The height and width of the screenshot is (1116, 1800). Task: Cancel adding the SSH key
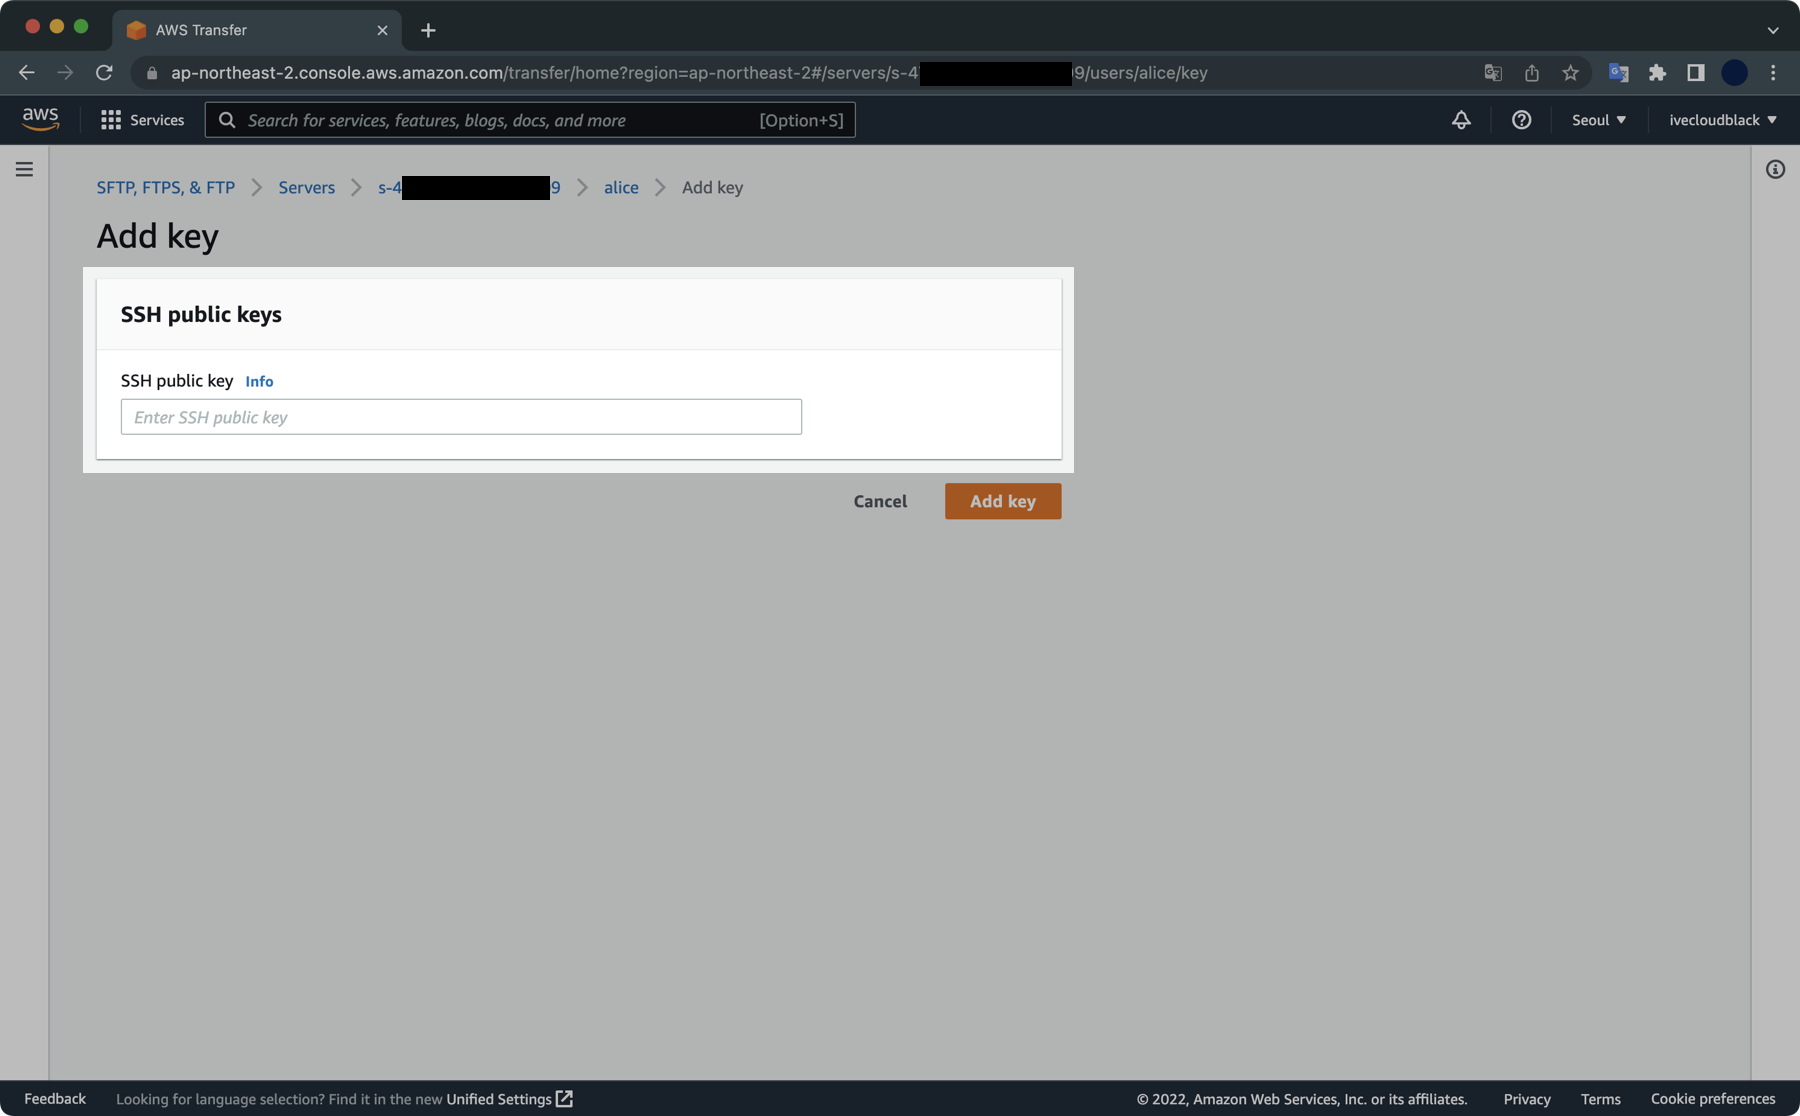[x=880, y=501]
